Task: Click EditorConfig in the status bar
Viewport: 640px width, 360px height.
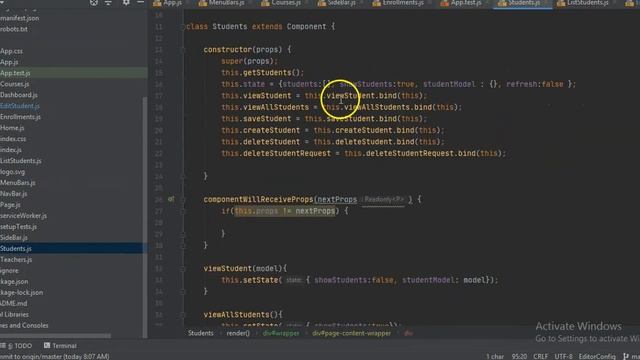Action: (597, 356)
